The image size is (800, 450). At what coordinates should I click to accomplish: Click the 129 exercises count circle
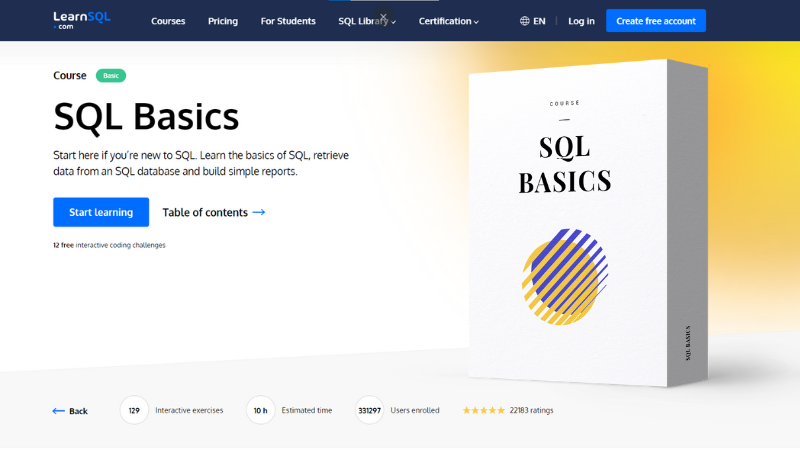[x=134, y=410]
